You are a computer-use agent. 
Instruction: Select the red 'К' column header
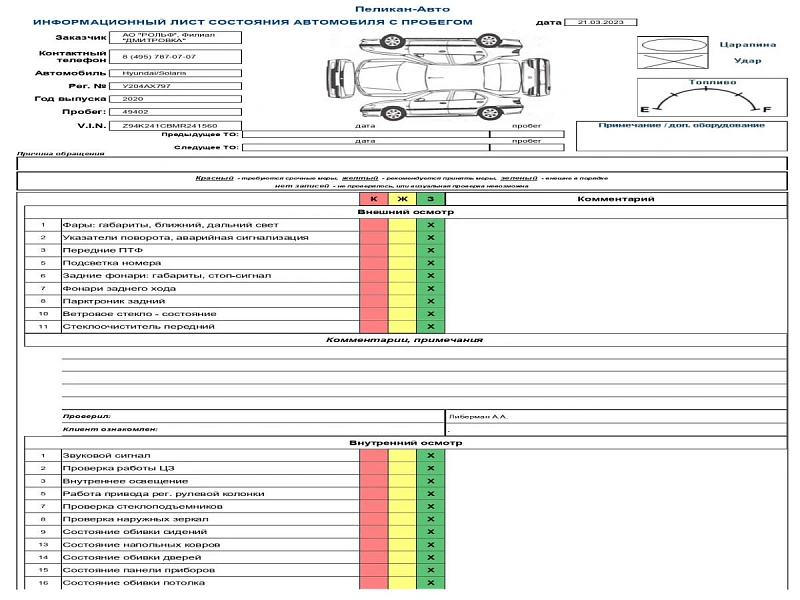click(373, 199)
